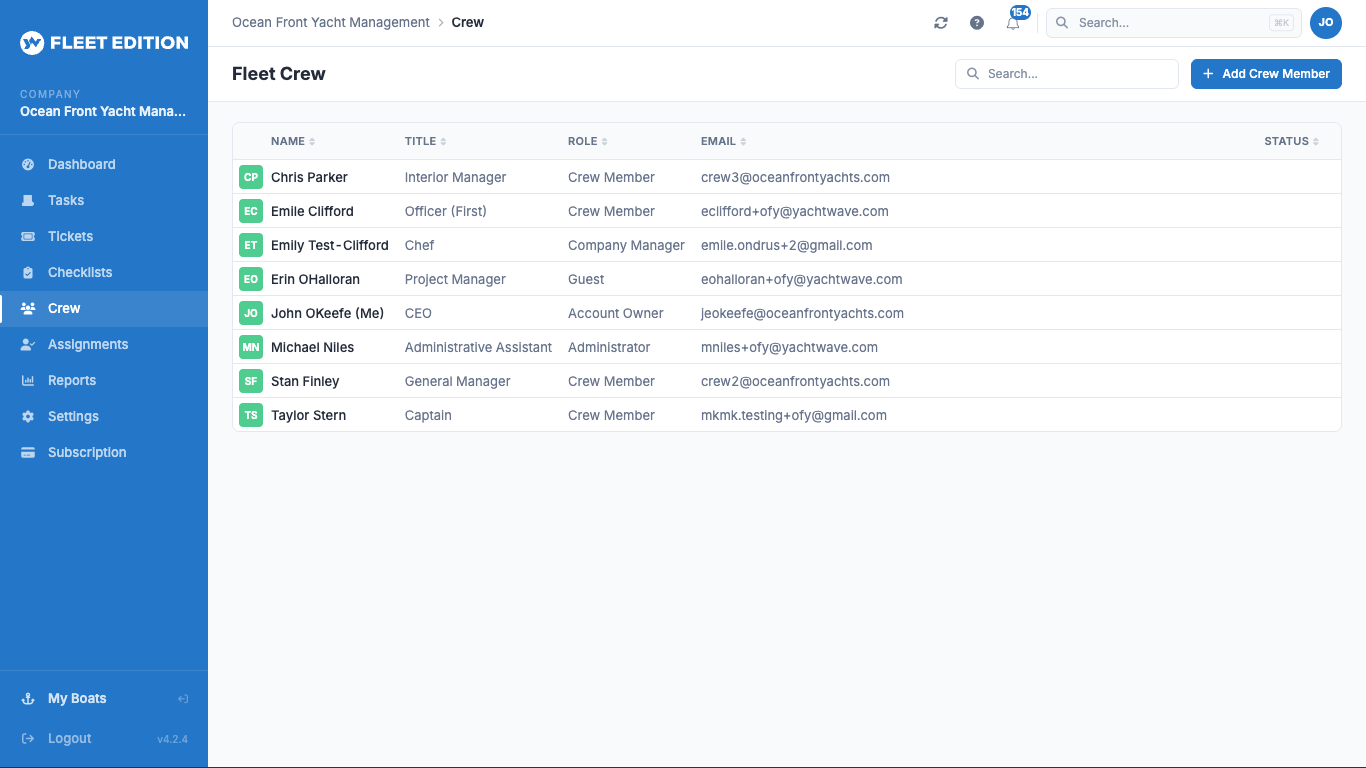Open the Assignments page
This screenshot has width=1366, height=768.
[x=104, y=344]
